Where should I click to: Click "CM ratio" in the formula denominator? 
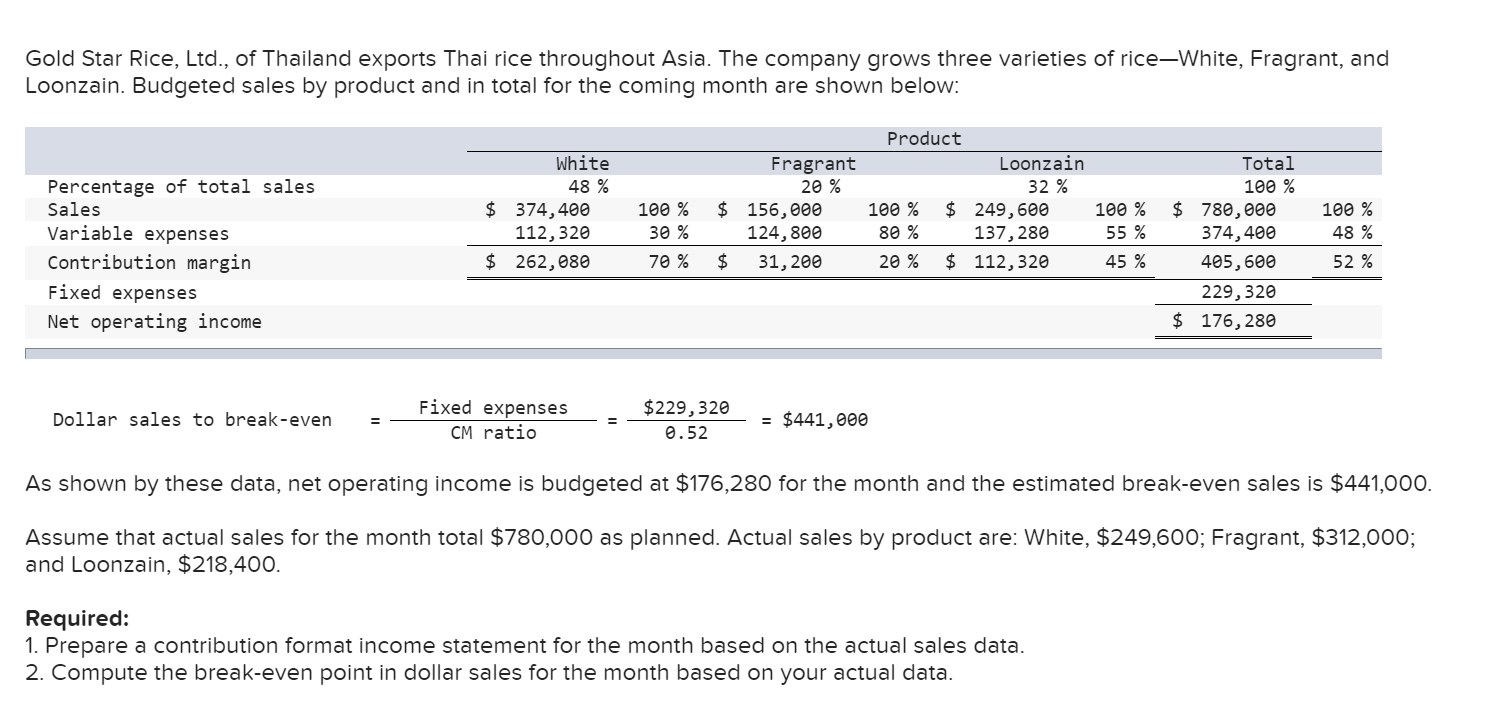coord(493,433)
